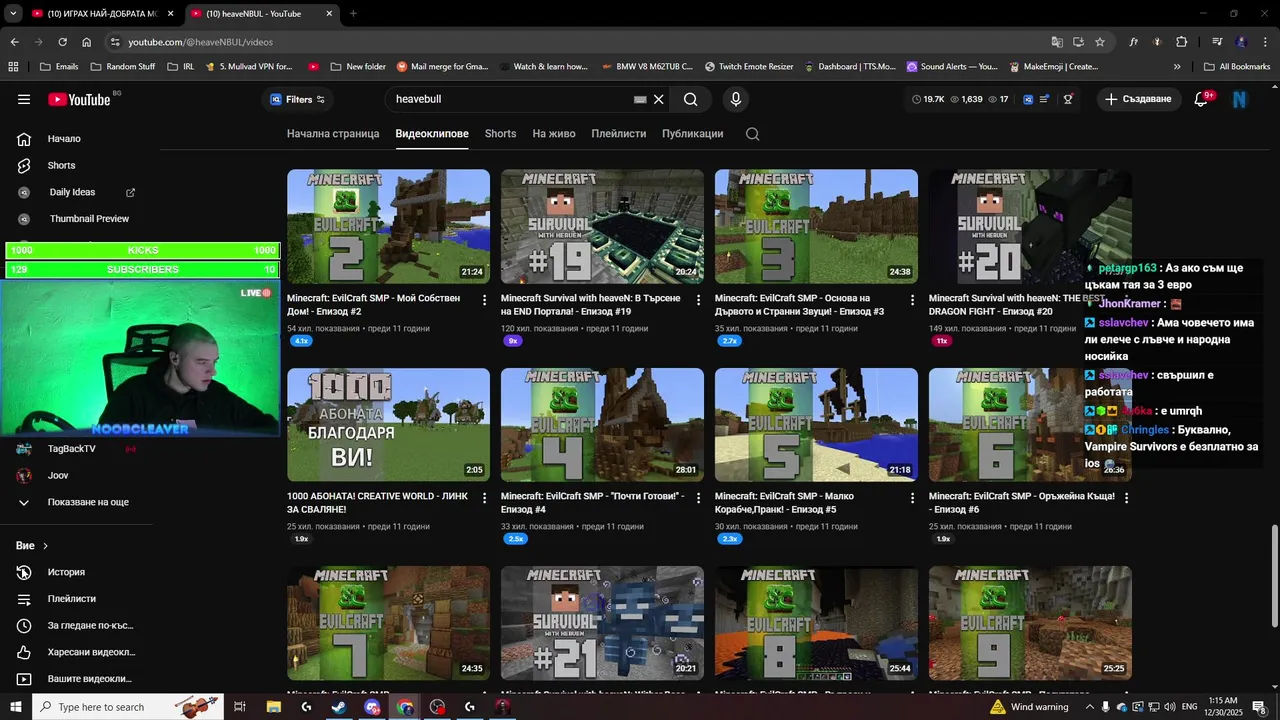1280x720 pixels.
Task: Expand the hidden bookmarks chevron
Action: 1177,67
